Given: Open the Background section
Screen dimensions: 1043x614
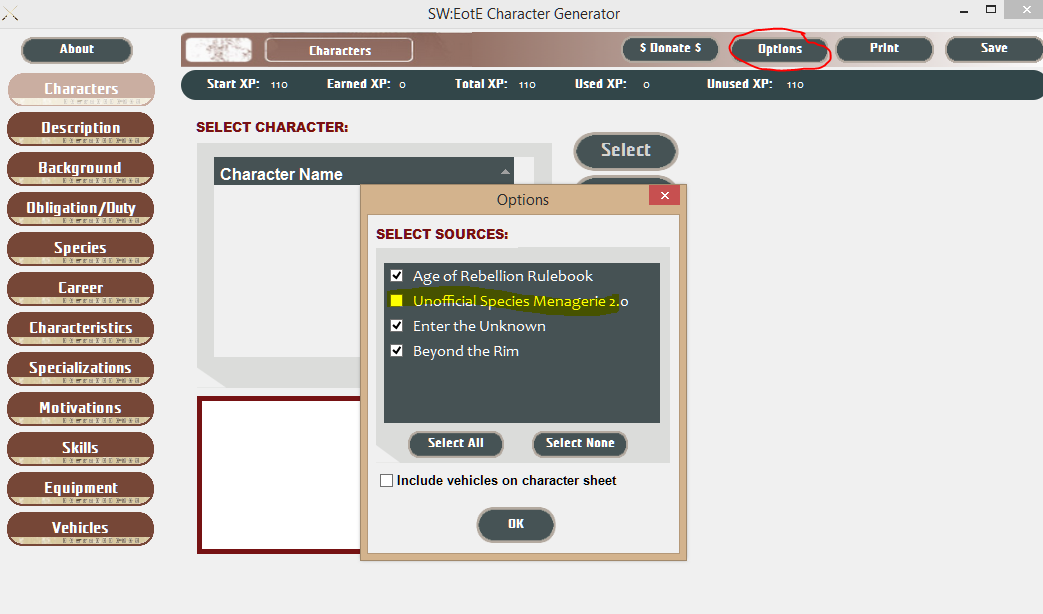Looking at the screenshot, I should point(80,168).
